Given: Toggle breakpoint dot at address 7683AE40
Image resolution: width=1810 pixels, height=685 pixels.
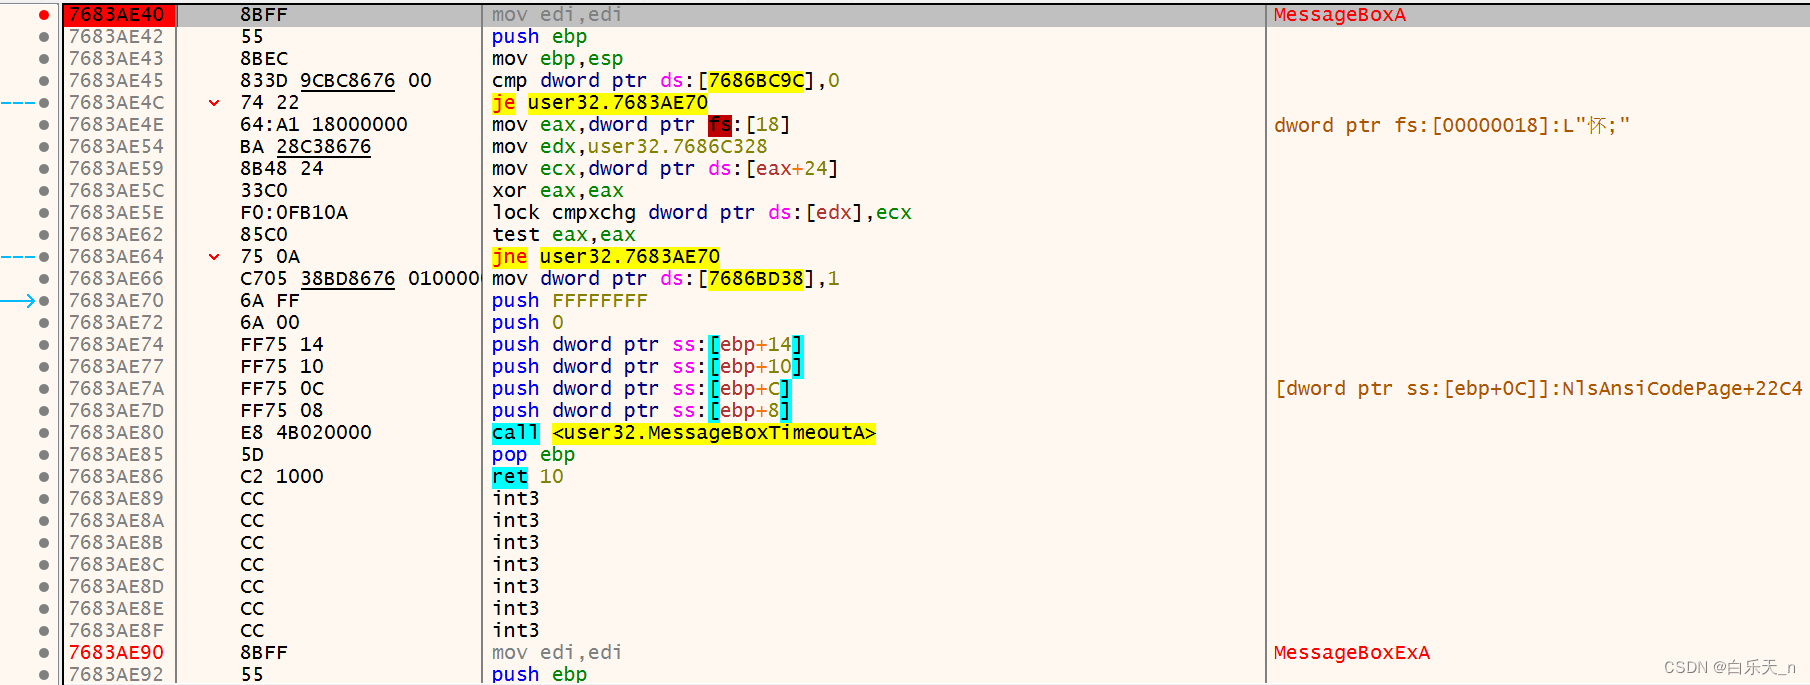Looking at the screenshot, I should tap(44, 15).
